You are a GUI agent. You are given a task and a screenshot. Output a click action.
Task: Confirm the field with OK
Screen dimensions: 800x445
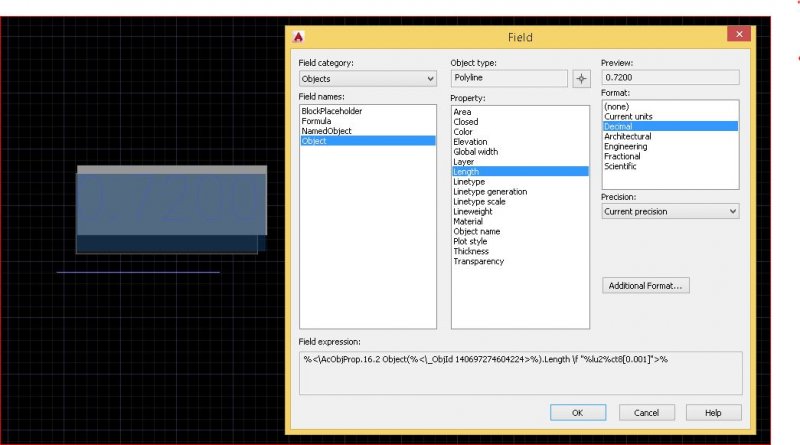[576, 412]
